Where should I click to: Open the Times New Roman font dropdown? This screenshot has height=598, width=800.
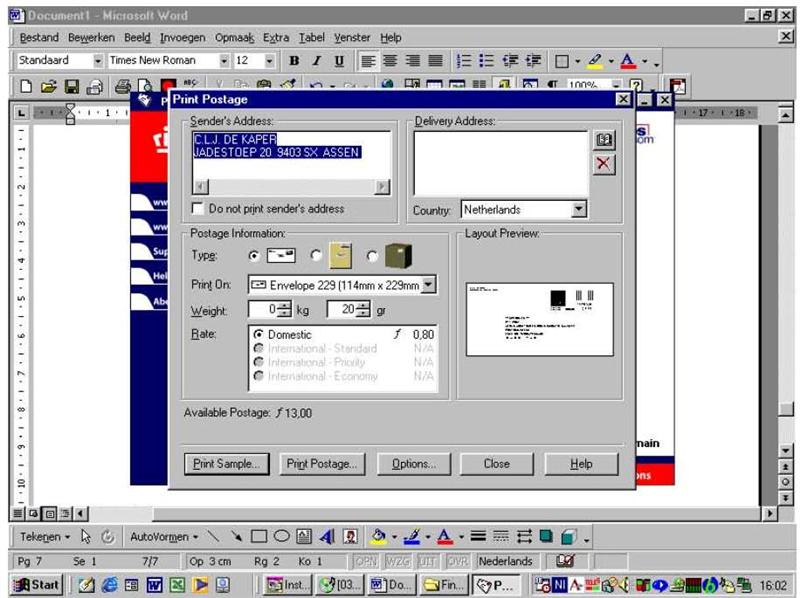[224, 61]
